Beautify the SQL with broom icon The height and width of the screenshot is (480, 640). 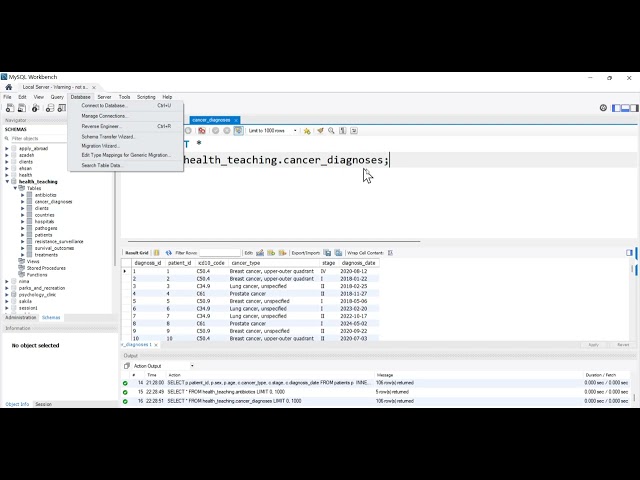click(x=320, y=131)
